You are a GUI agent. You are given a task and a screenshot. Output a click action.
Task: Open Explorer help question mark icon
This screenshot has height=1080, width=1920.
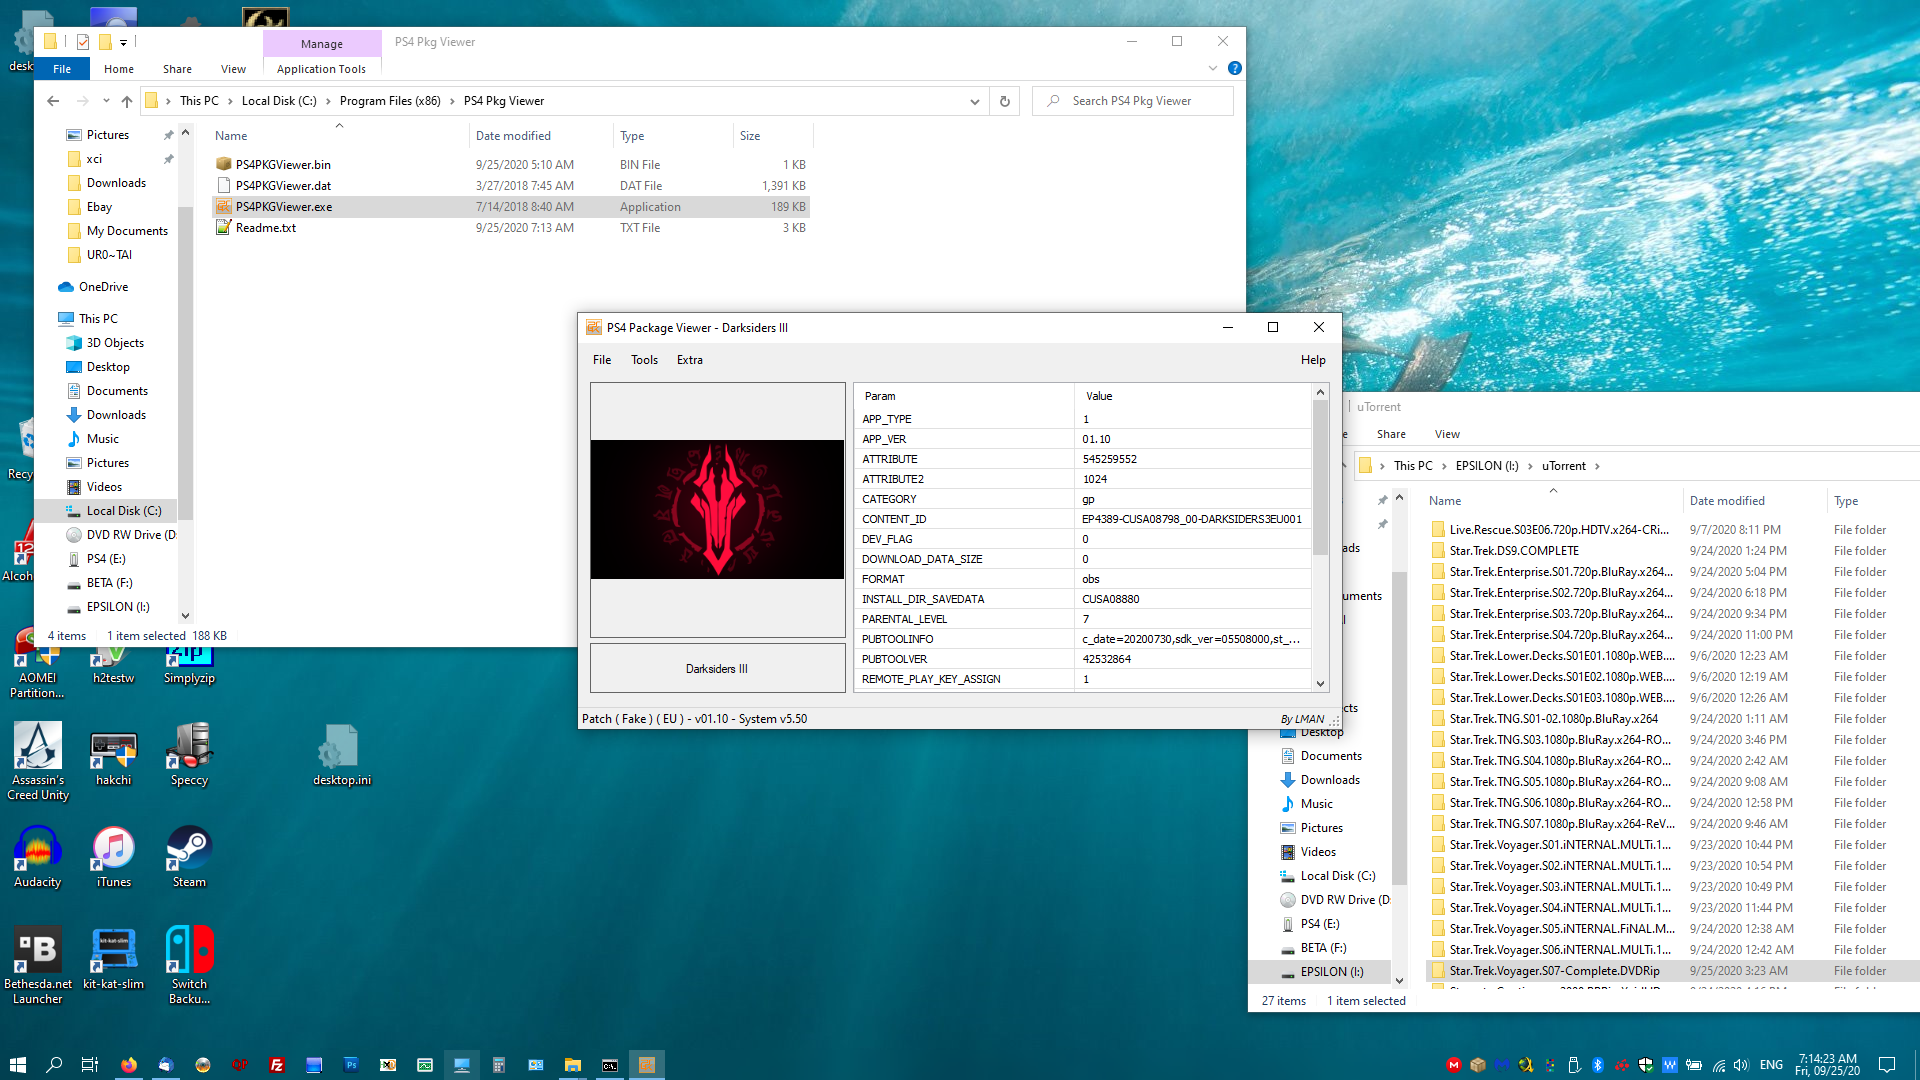(x=1235, y=69)
